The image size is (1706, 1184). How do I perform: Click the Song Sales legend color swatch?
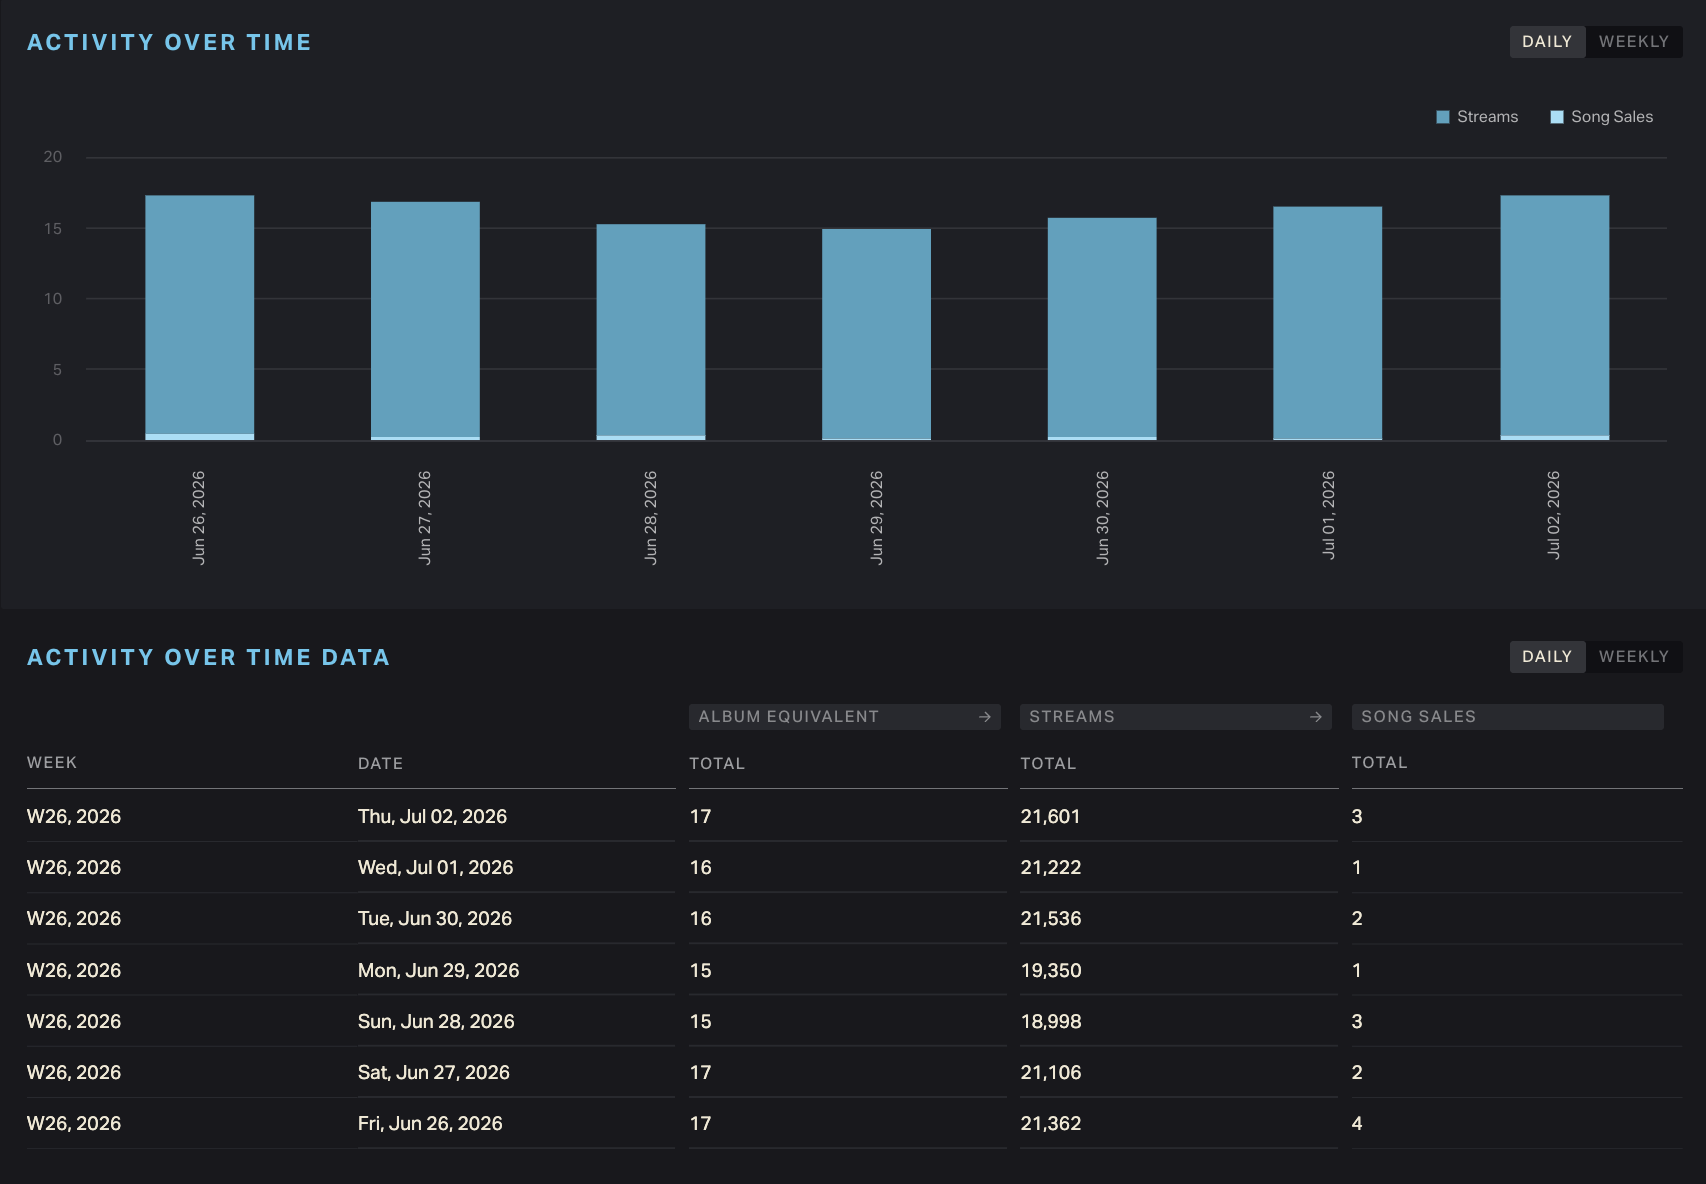coord(1557,117)
